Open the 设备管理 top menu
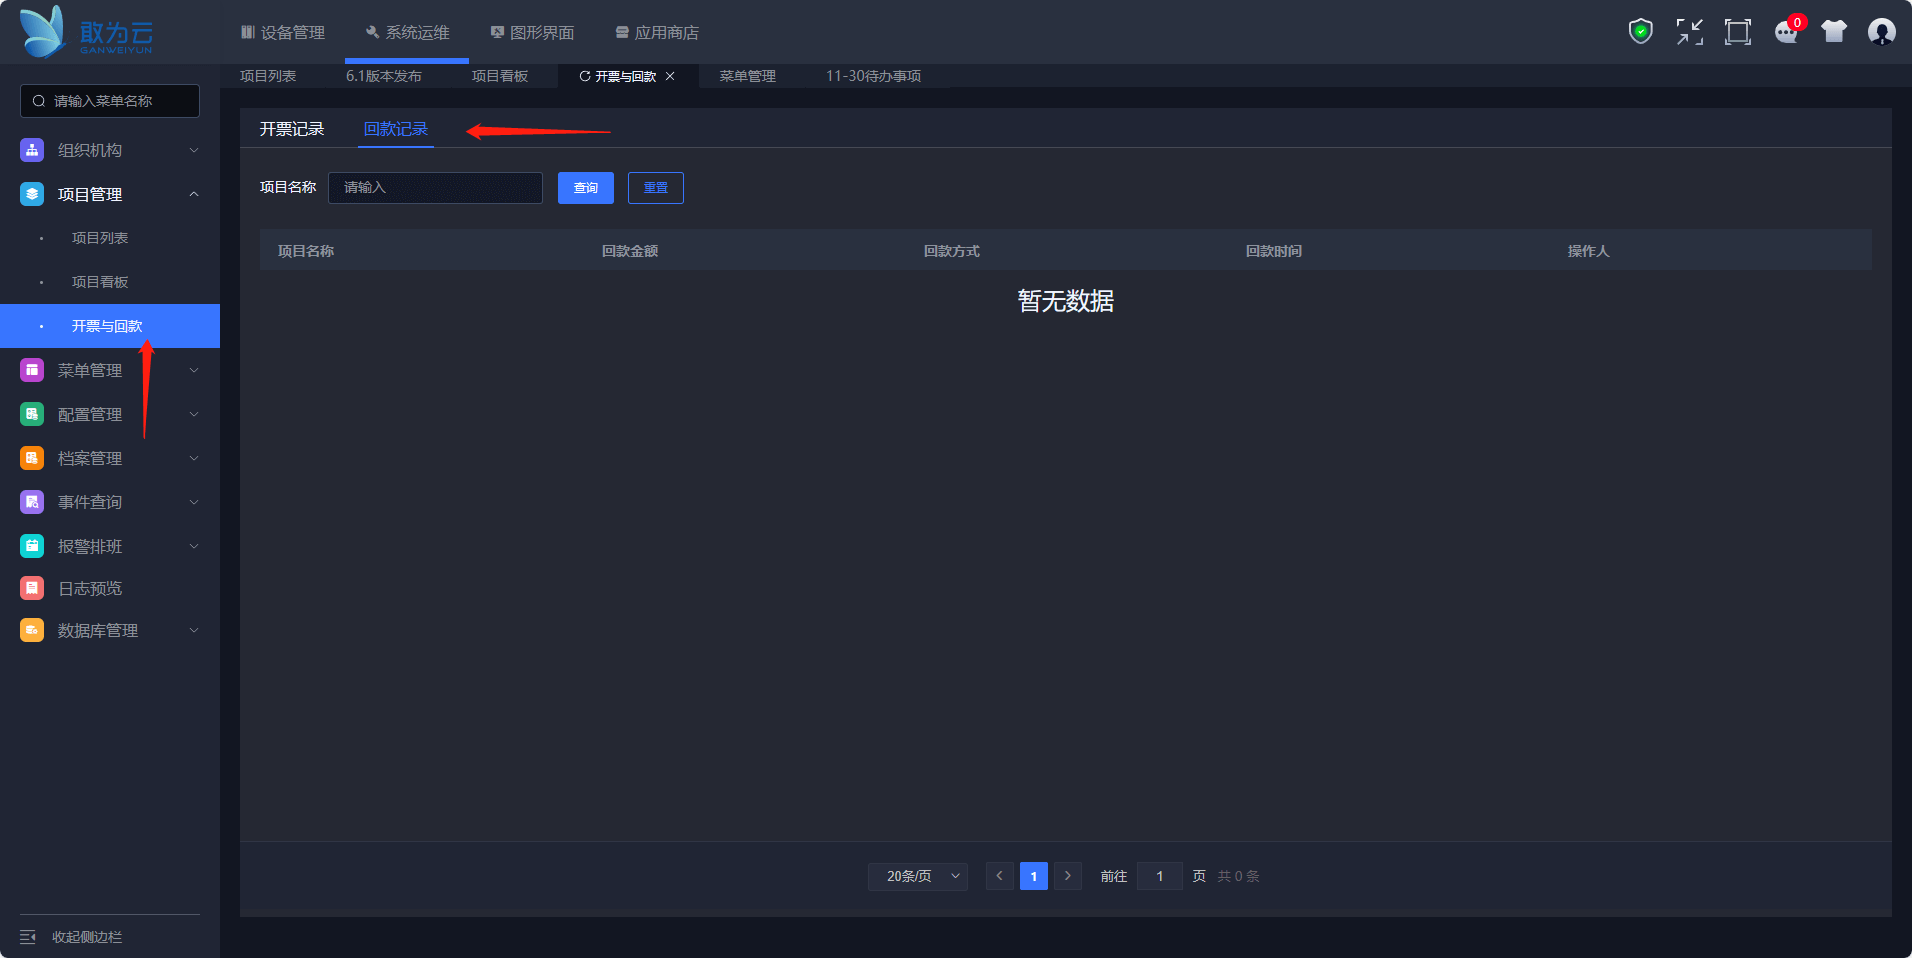1912x958 pixels. tap(283, 33)
